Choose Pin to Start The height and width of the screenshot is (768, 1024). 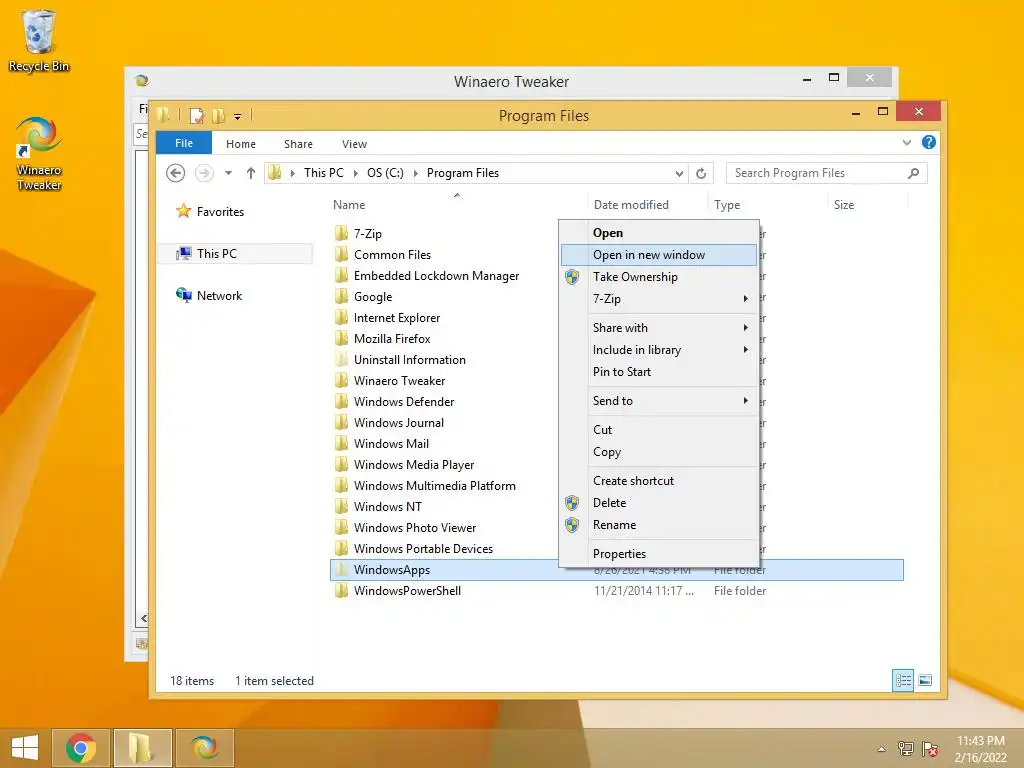pos(659,372)
